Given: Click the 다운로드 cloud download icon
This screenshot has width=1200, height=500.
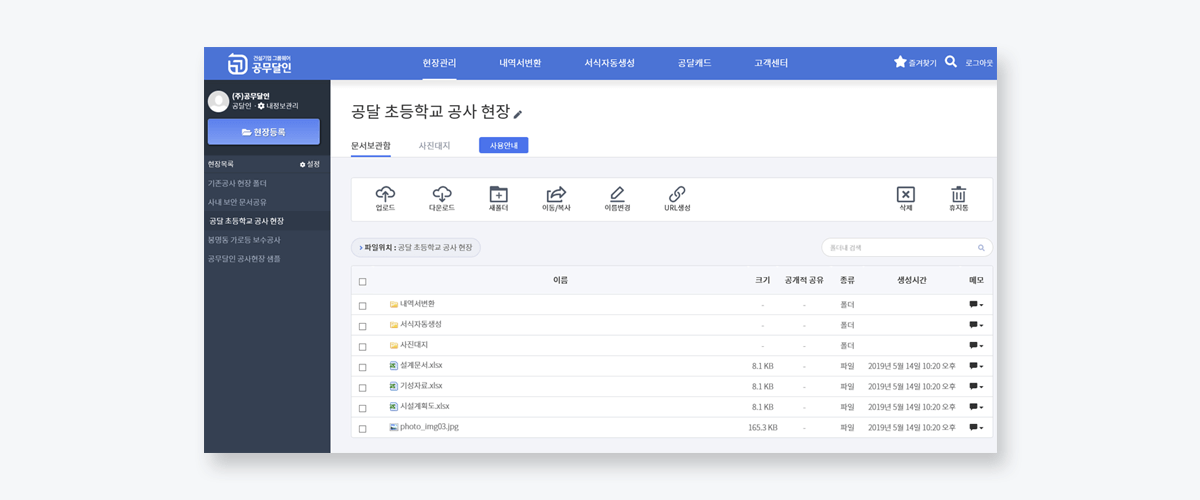Looking at the screenshot, I should (442, 194).
